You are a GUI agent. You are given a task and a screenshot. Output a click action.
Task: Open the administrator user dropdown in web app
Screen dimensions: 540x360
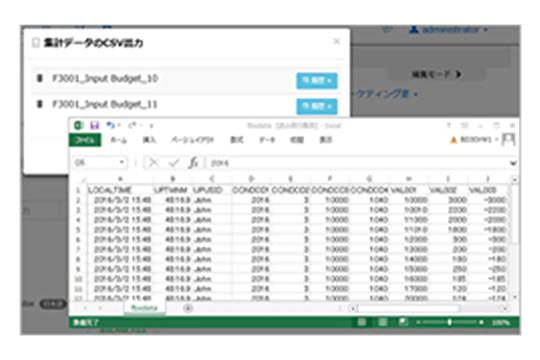coord(449,30)
